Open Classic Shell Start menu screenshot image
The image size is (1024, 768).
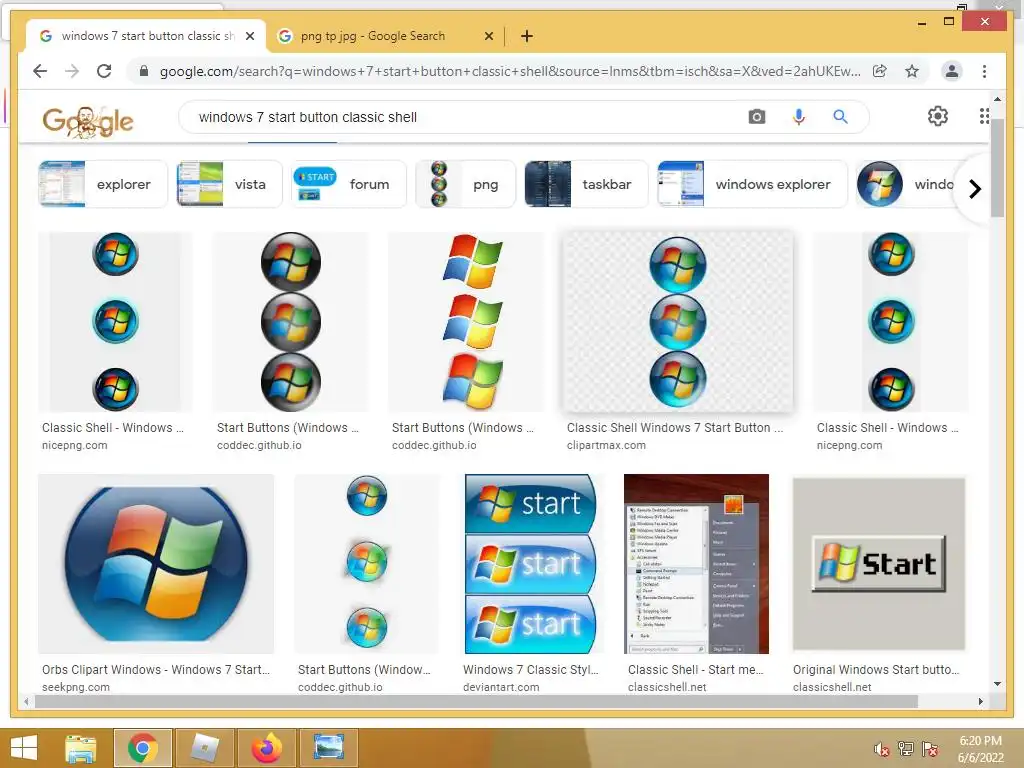pyautogui.click(x=696, y=564)
